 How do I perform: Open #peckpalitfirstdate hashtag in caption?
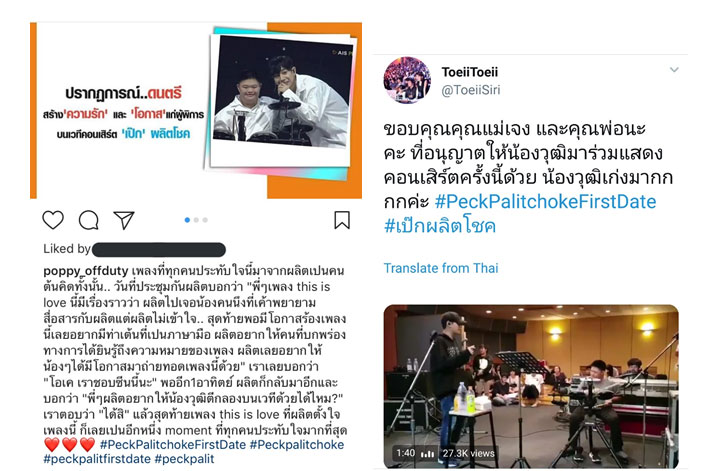(97, 459)
